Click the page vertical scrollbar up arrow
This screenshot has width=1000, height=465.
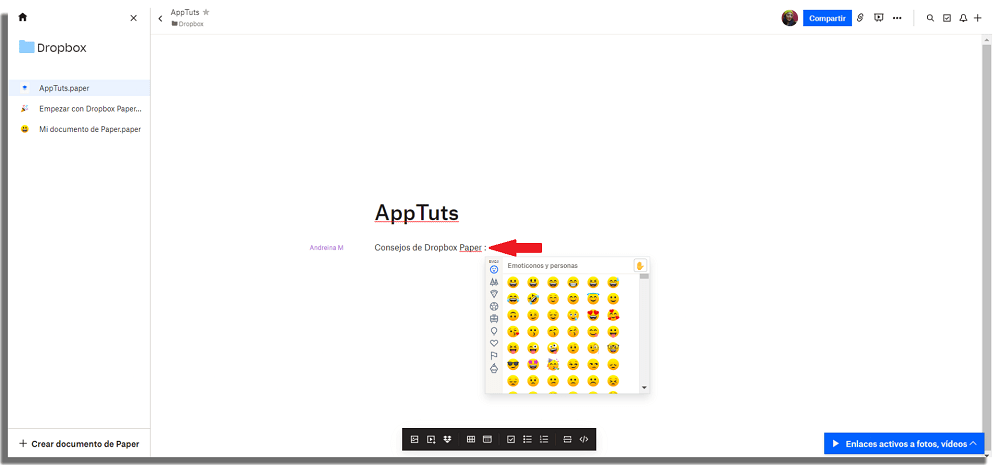pyautogui.click(x=987, y=40)
